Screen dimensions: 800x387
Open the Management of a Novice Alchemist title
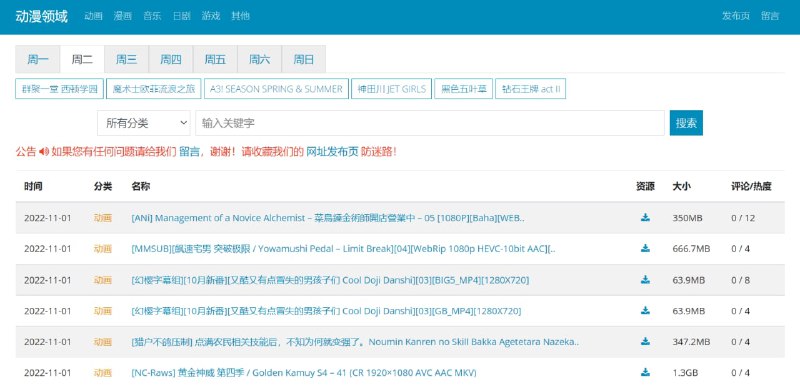[328, 218]
